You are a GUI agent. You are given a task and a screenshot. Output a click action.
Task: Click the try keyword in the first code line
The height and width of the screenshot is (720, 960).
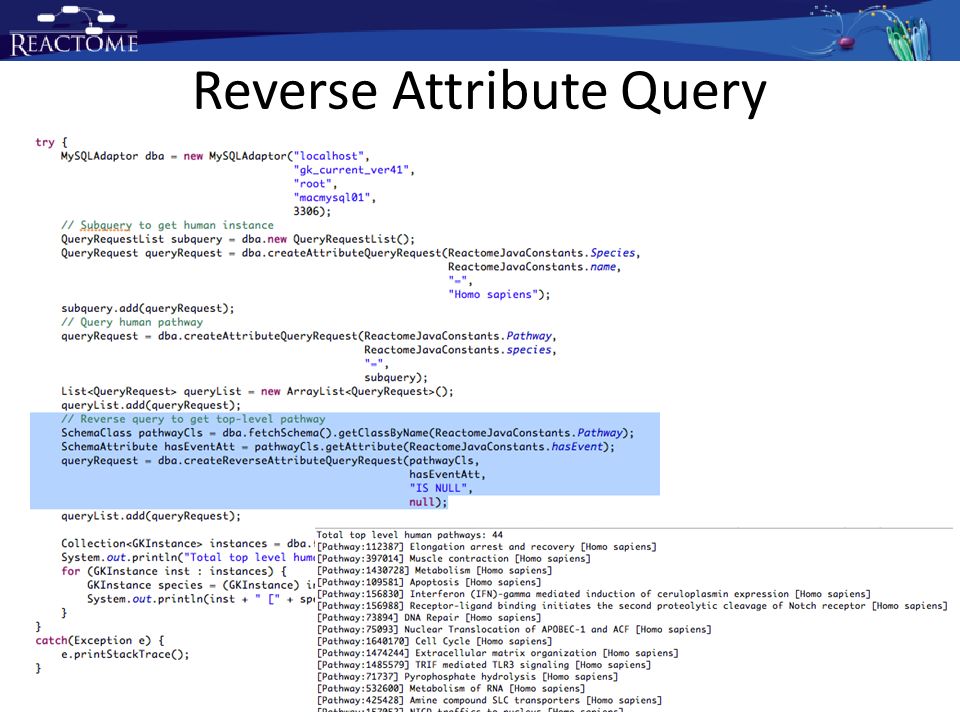[x=45, y=142]
